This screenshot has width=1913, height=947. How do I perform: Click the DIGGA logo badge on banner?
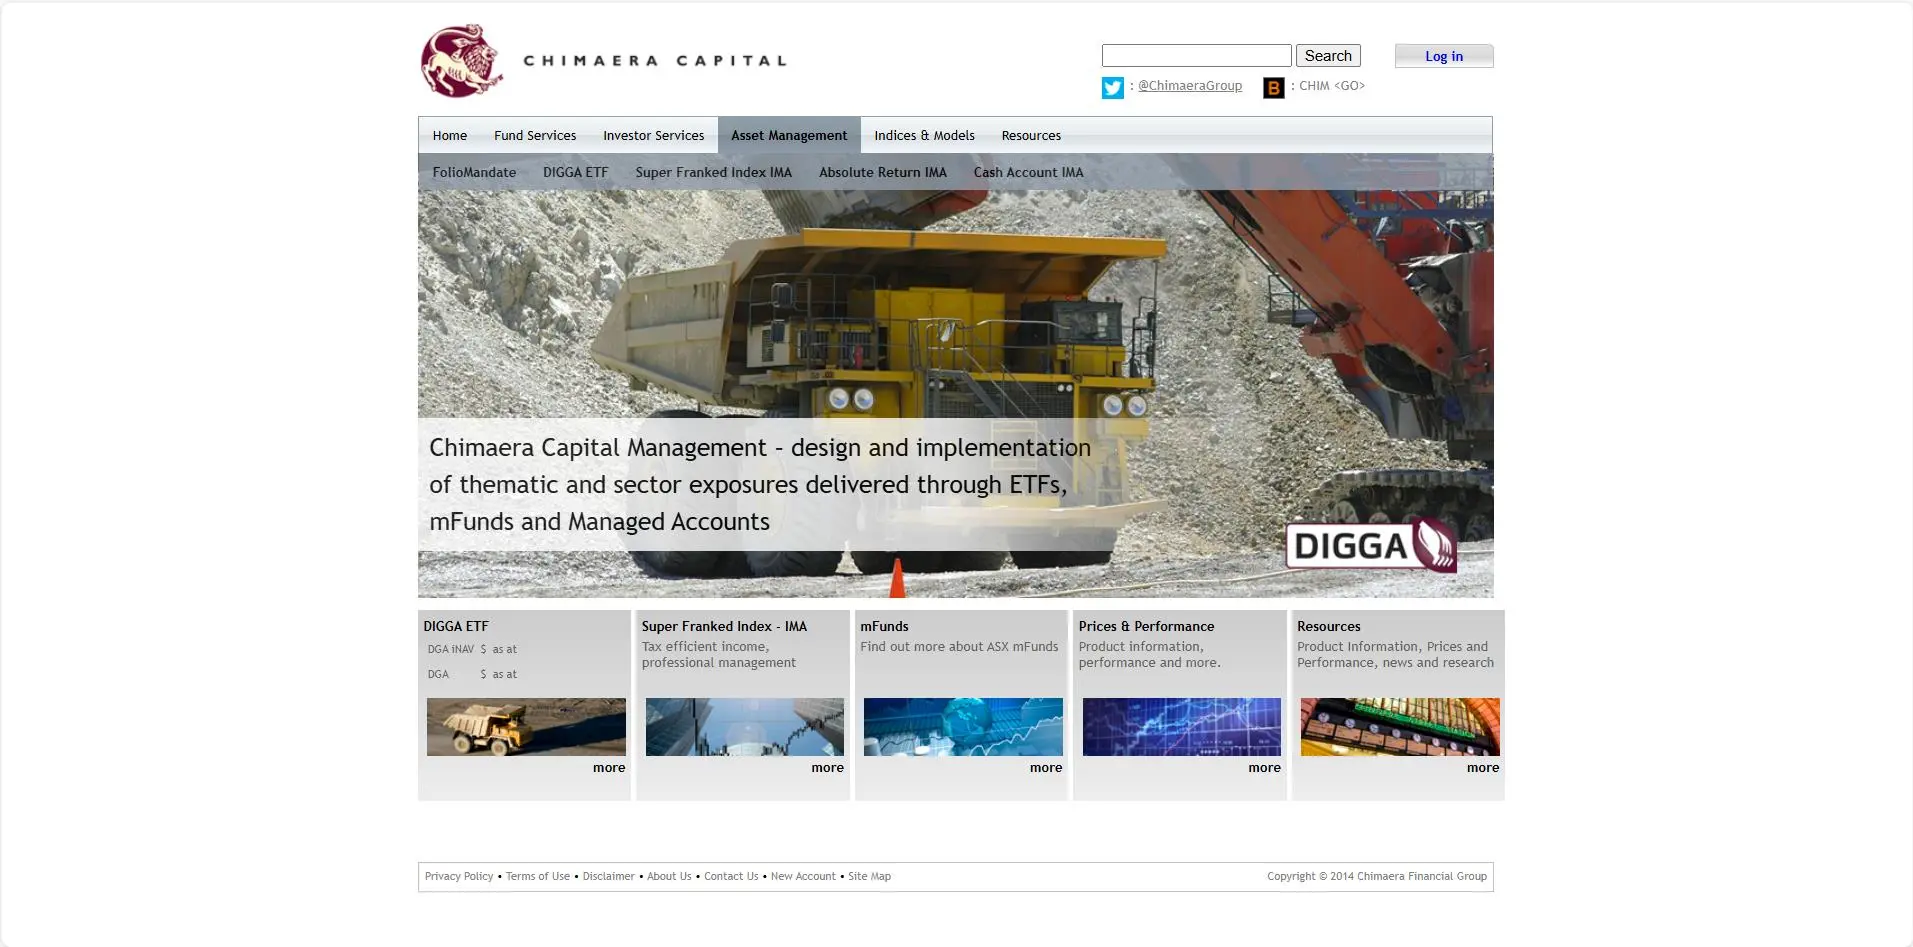tap(1371, 544)
